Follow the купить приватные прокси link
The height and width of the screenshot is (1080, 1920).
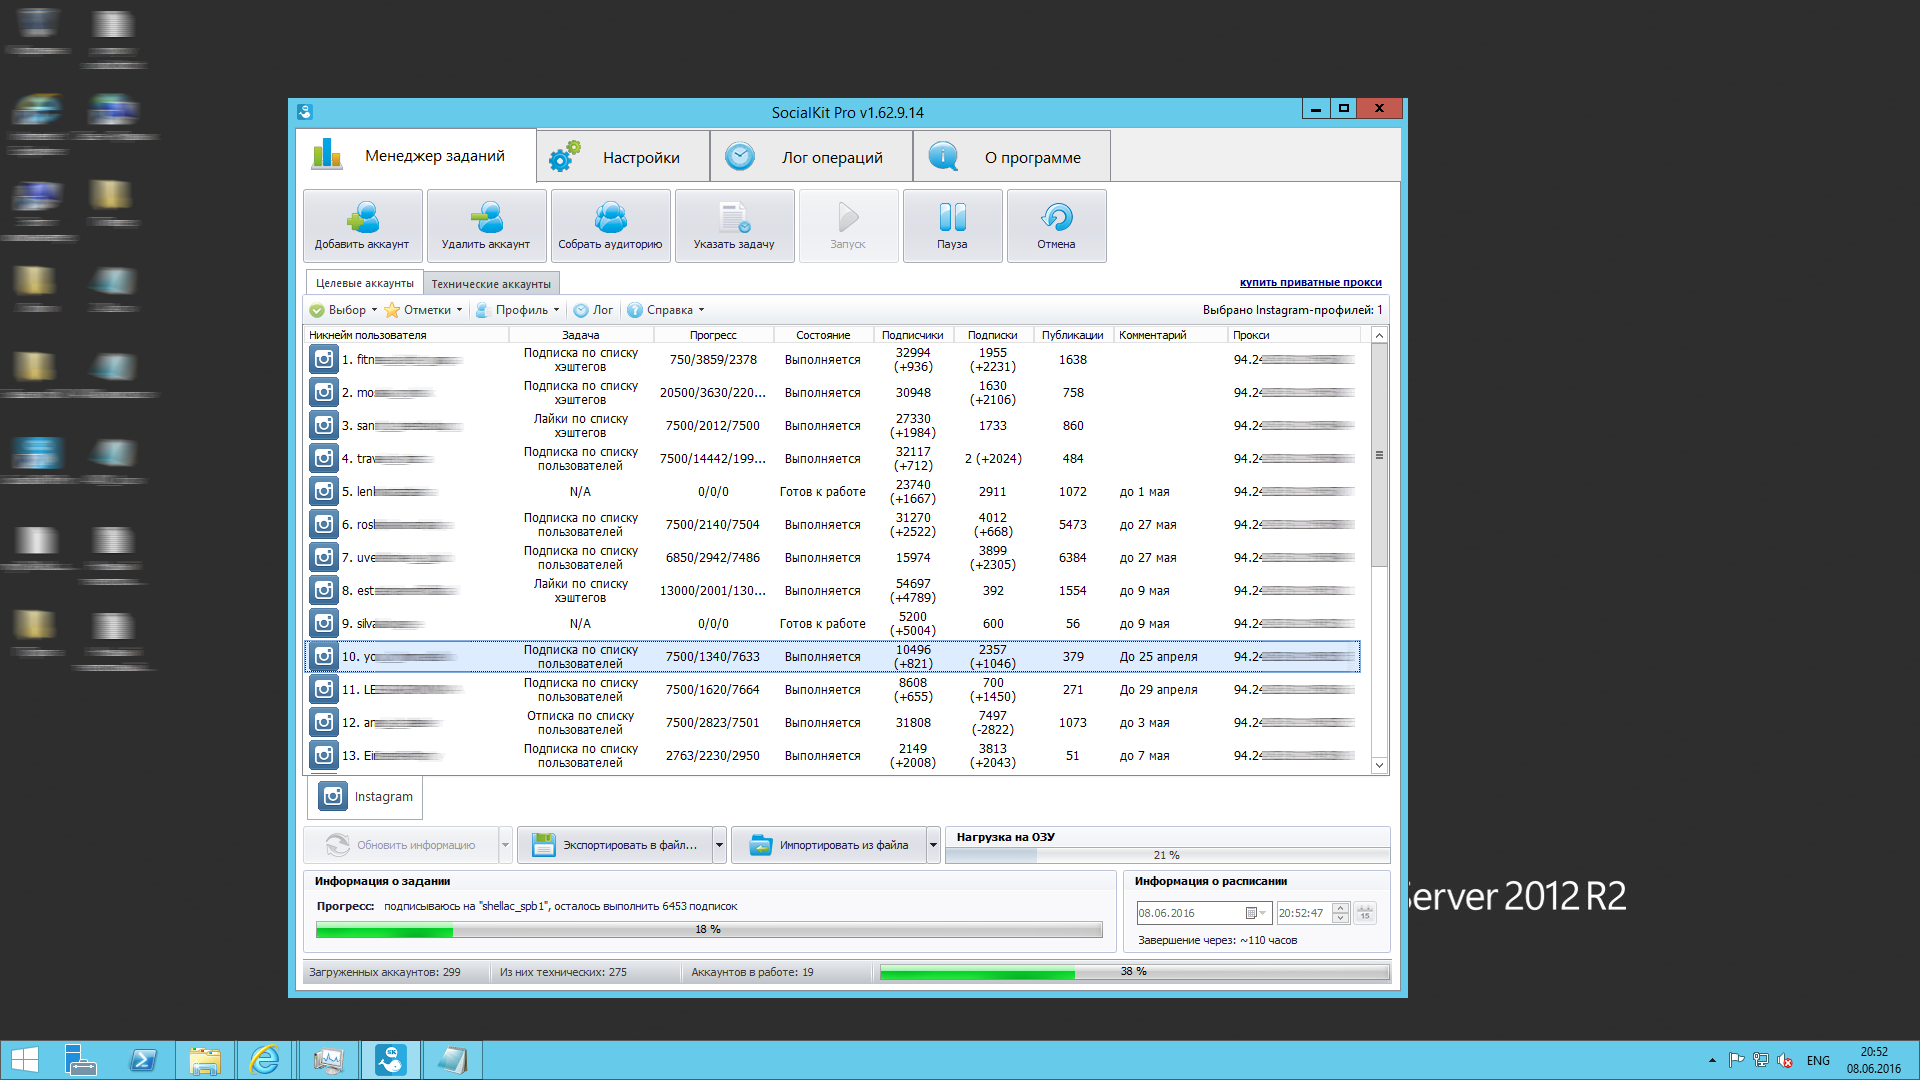point(1310,282)
